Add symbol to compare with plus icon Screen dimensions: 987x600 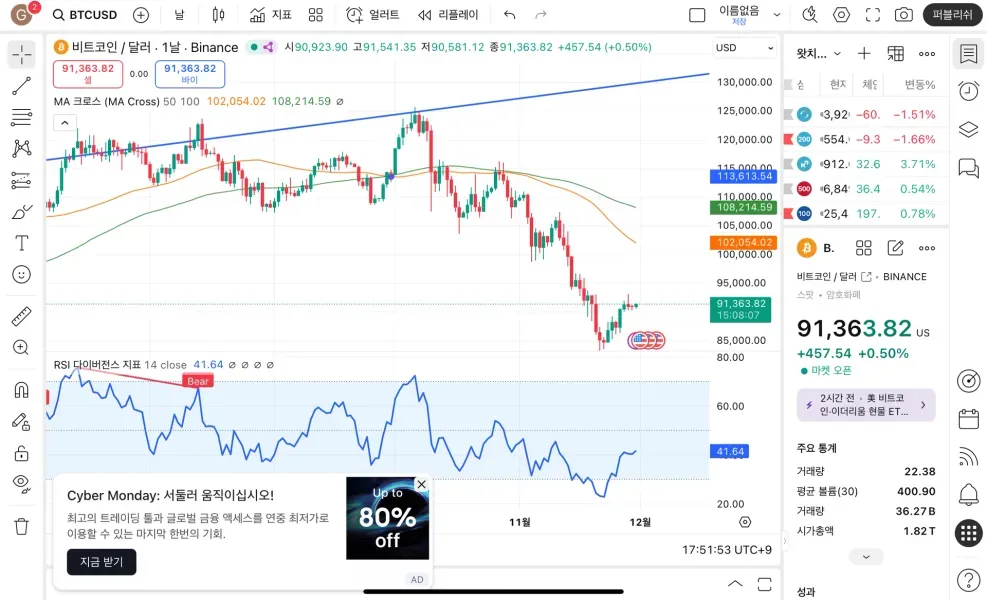(141, 14)
